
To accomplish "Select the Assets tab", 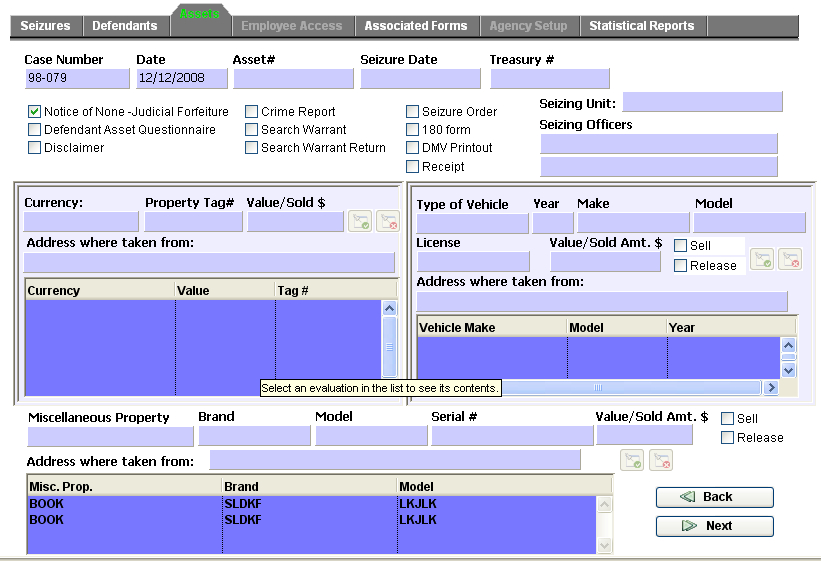I will point(200,20).
